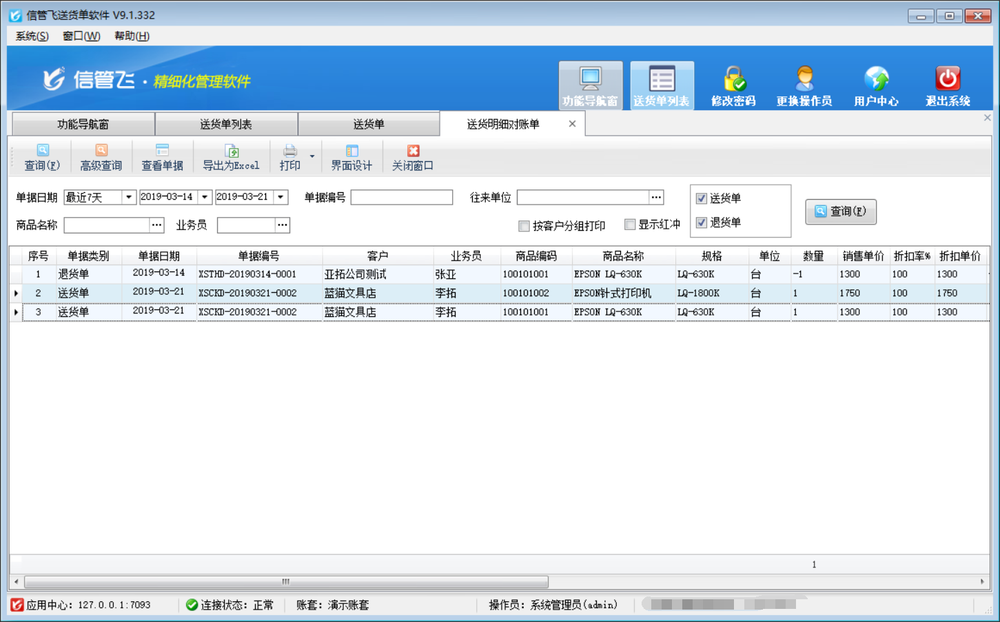Viewport: 1000px width, 622px height.
Task: Uncheck the 退货单 checkbox
Action: [702, 222]
